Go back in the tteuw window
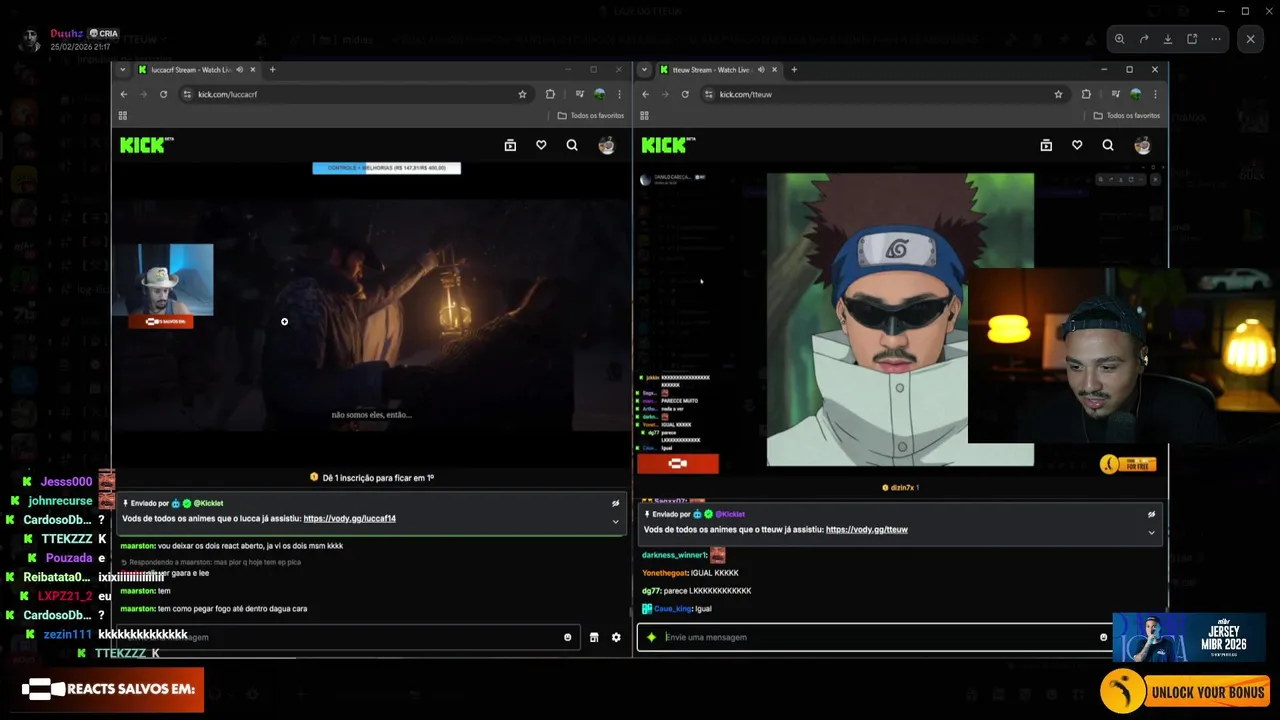This screenshot has height=720, width=1280. [646, 94]
